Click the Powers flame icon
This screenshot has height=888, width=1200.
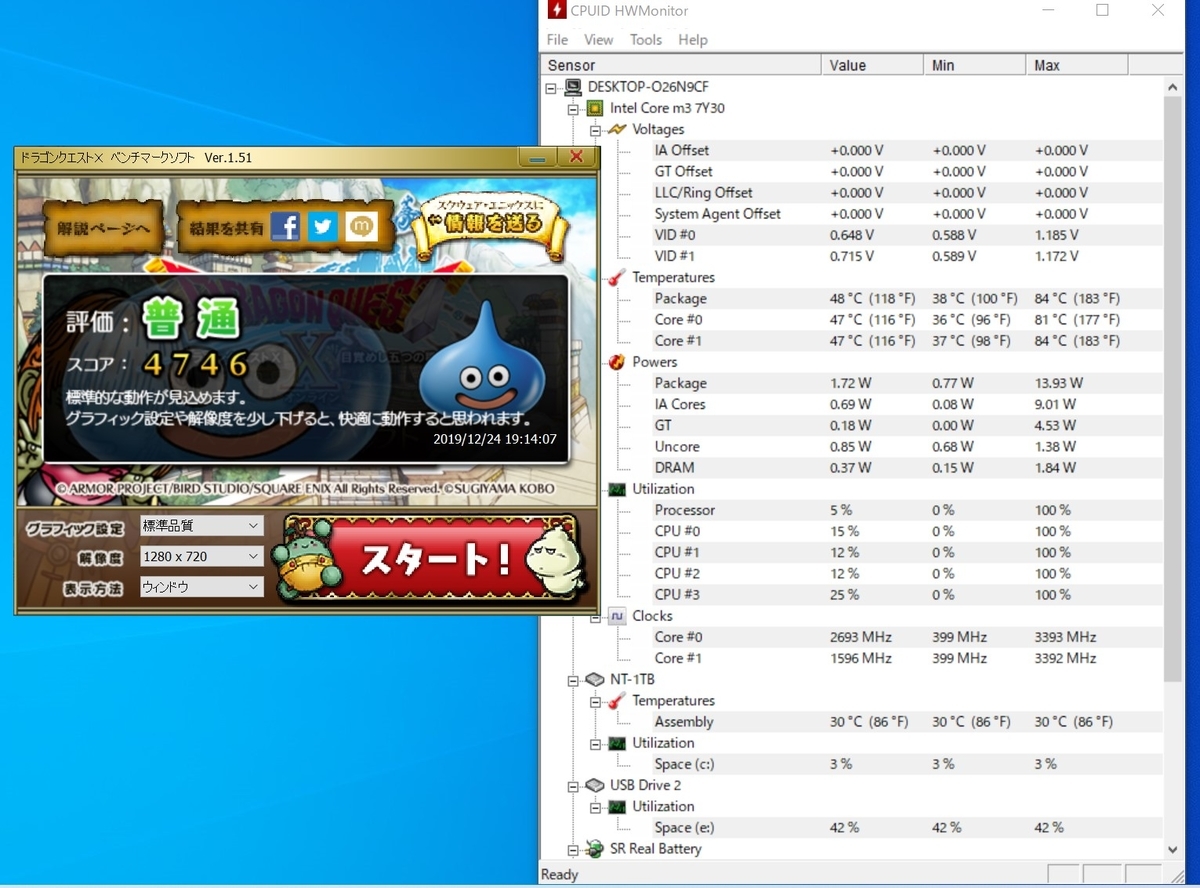(617, 362)
